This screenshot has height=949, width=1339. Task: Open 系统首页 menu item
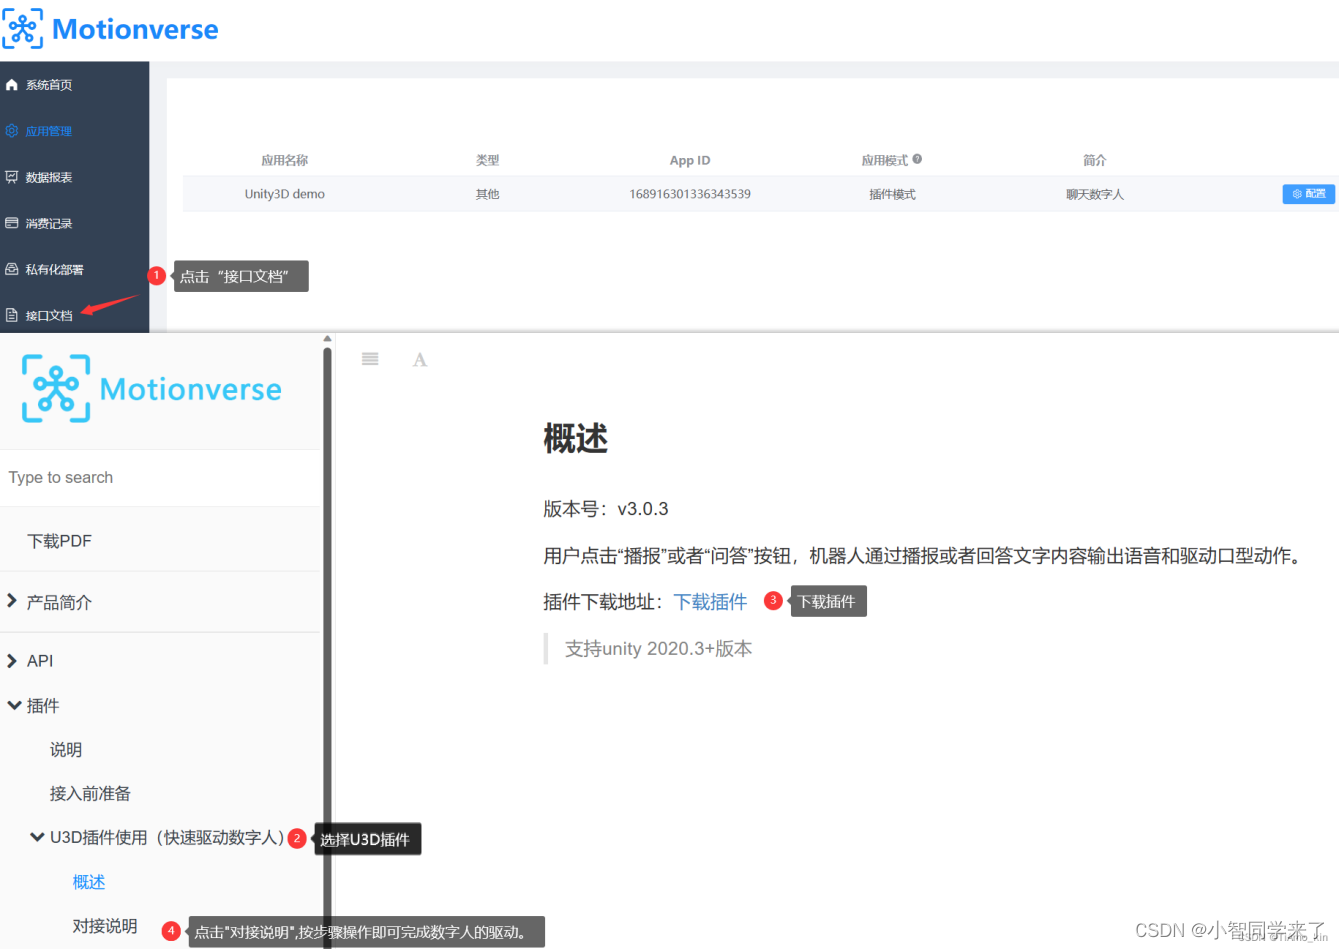point(49,85)
